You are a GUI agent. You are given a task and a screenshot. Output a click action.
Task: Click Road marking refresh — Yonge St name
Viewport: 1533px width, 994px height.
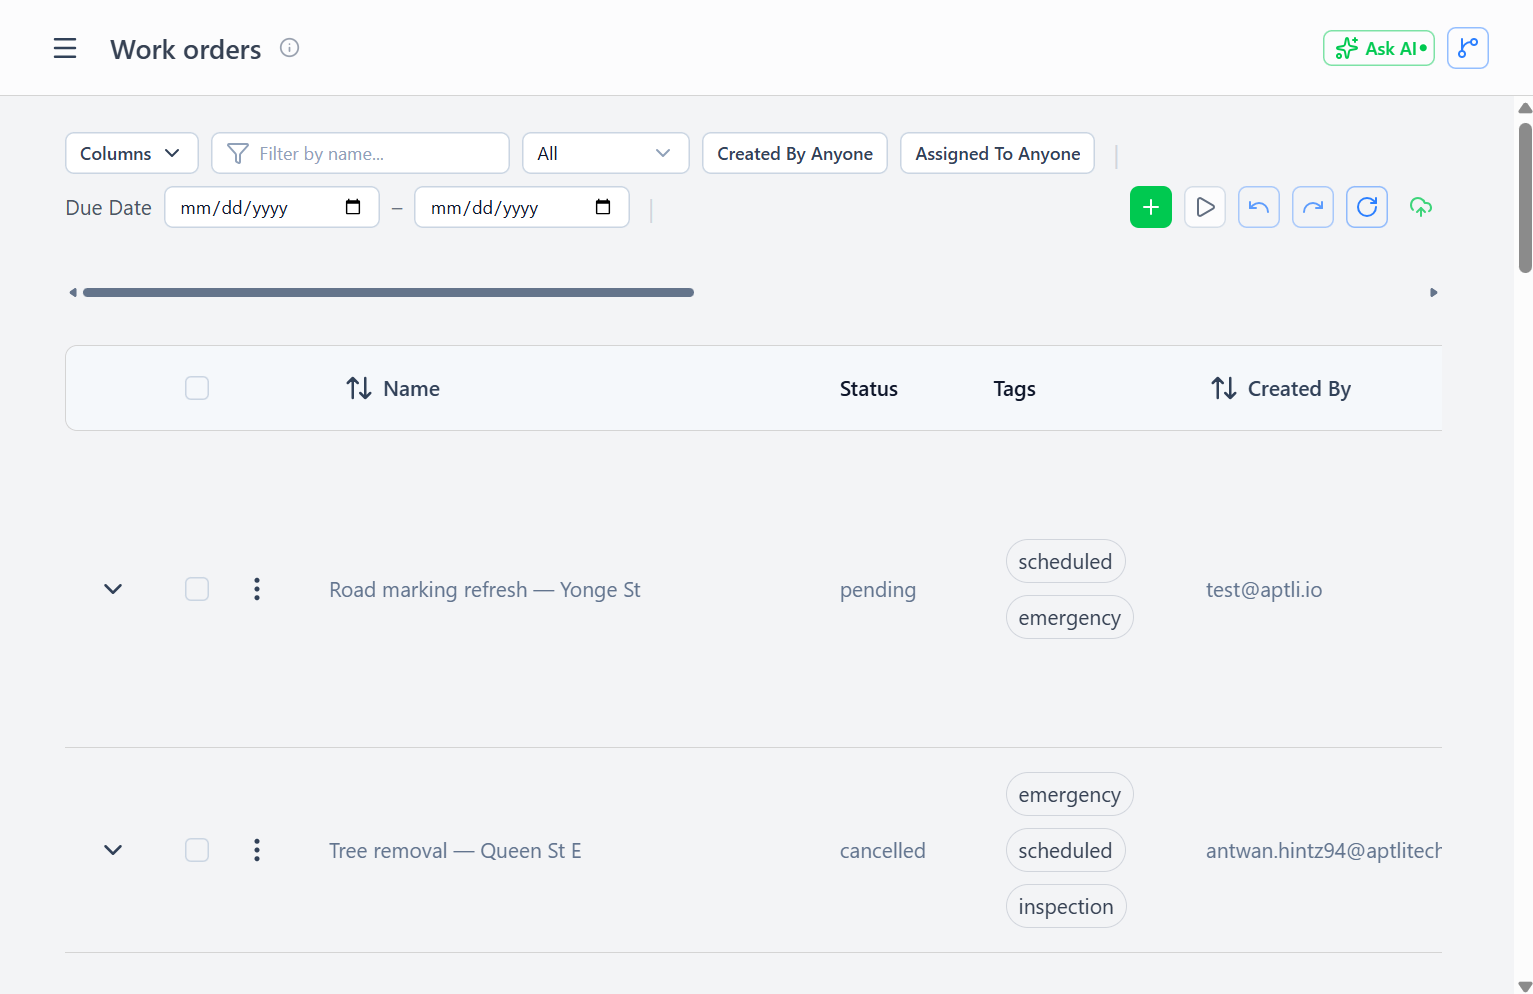pos(484,589)
